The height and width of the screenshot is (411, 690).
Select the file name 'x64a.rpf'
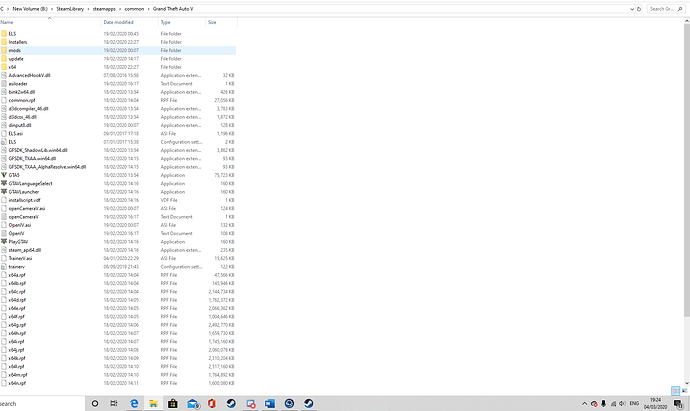[17, 275]
